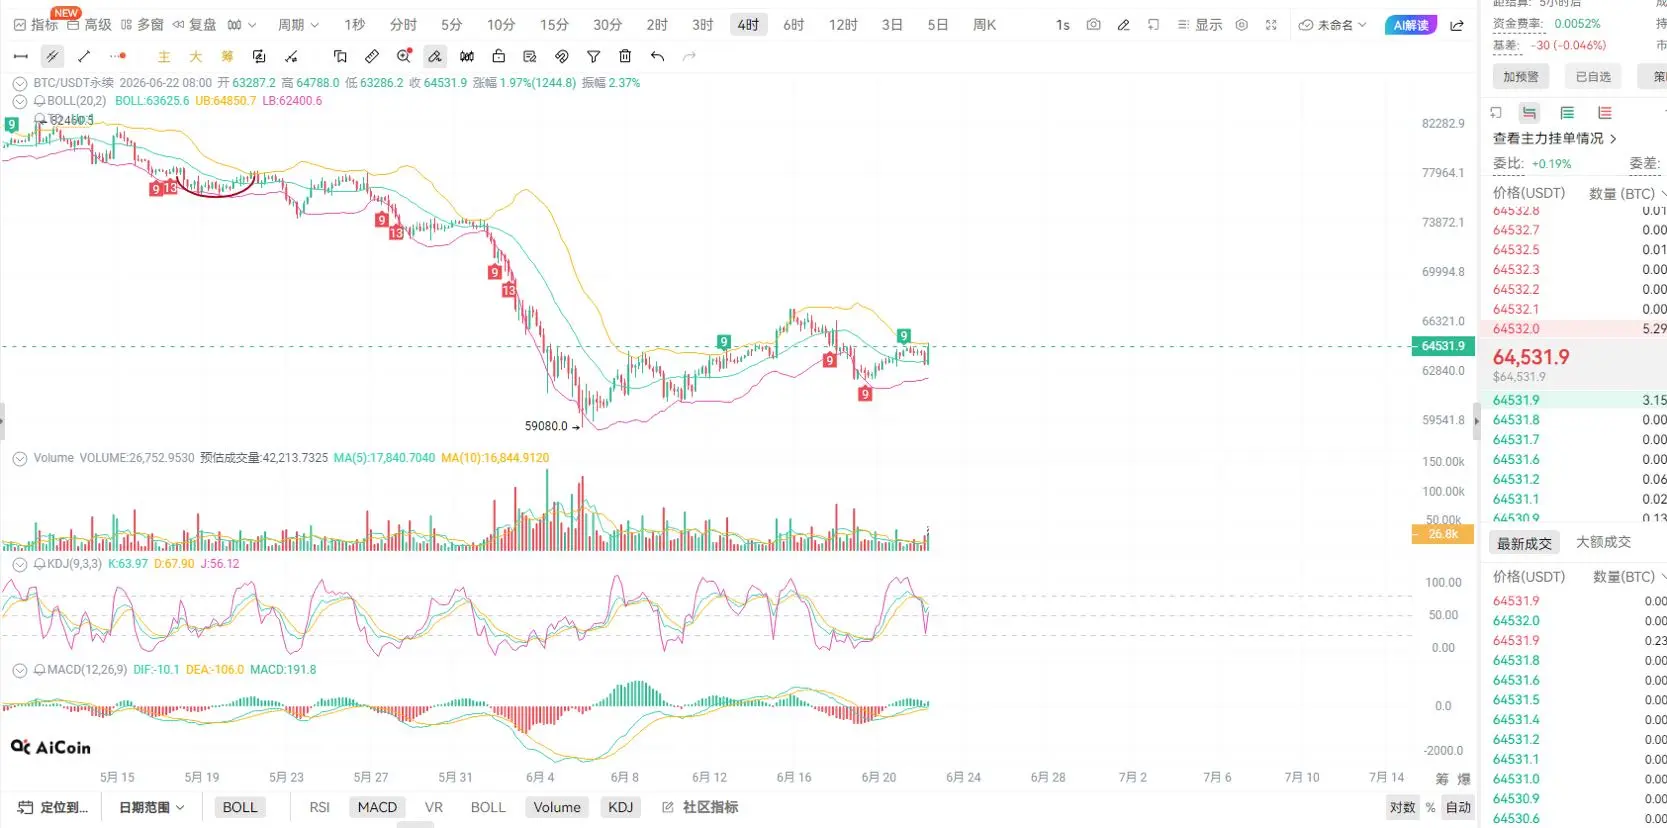The image size is (1667, 828).
Task: Click the AI解读 button
Action: point(1411,25)
